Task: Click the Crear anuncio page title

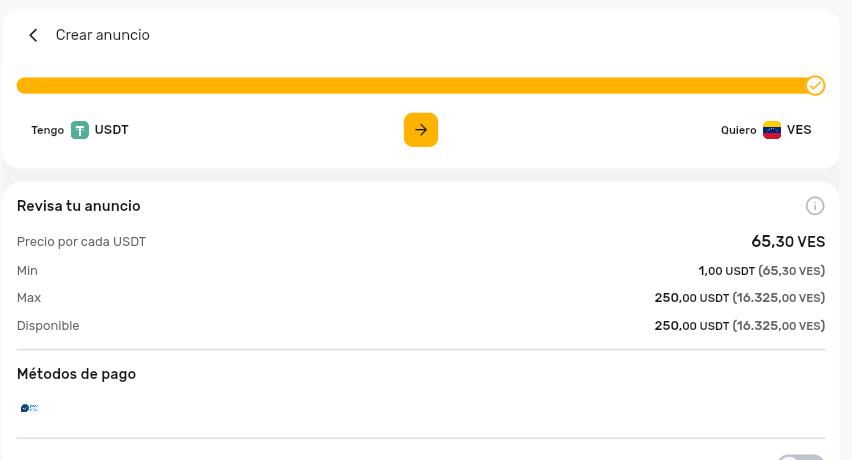Action: click(103, 35)
